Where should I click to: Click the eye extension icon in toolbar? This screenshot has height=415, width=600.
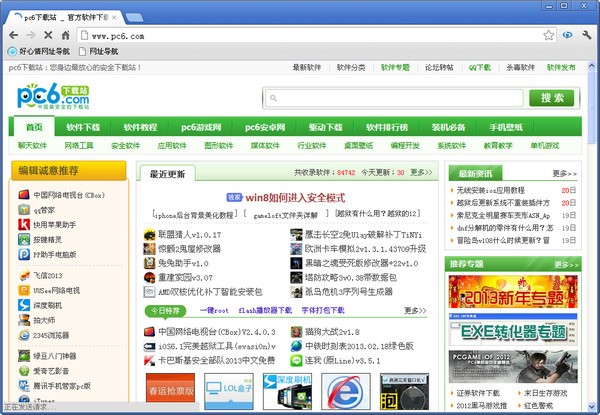coord(567,35)
